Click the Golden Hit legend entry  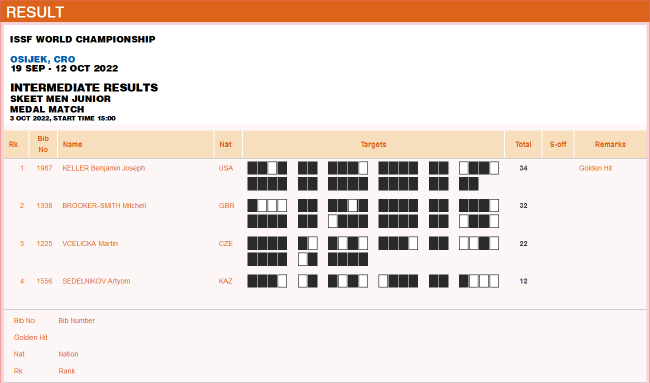31,337
